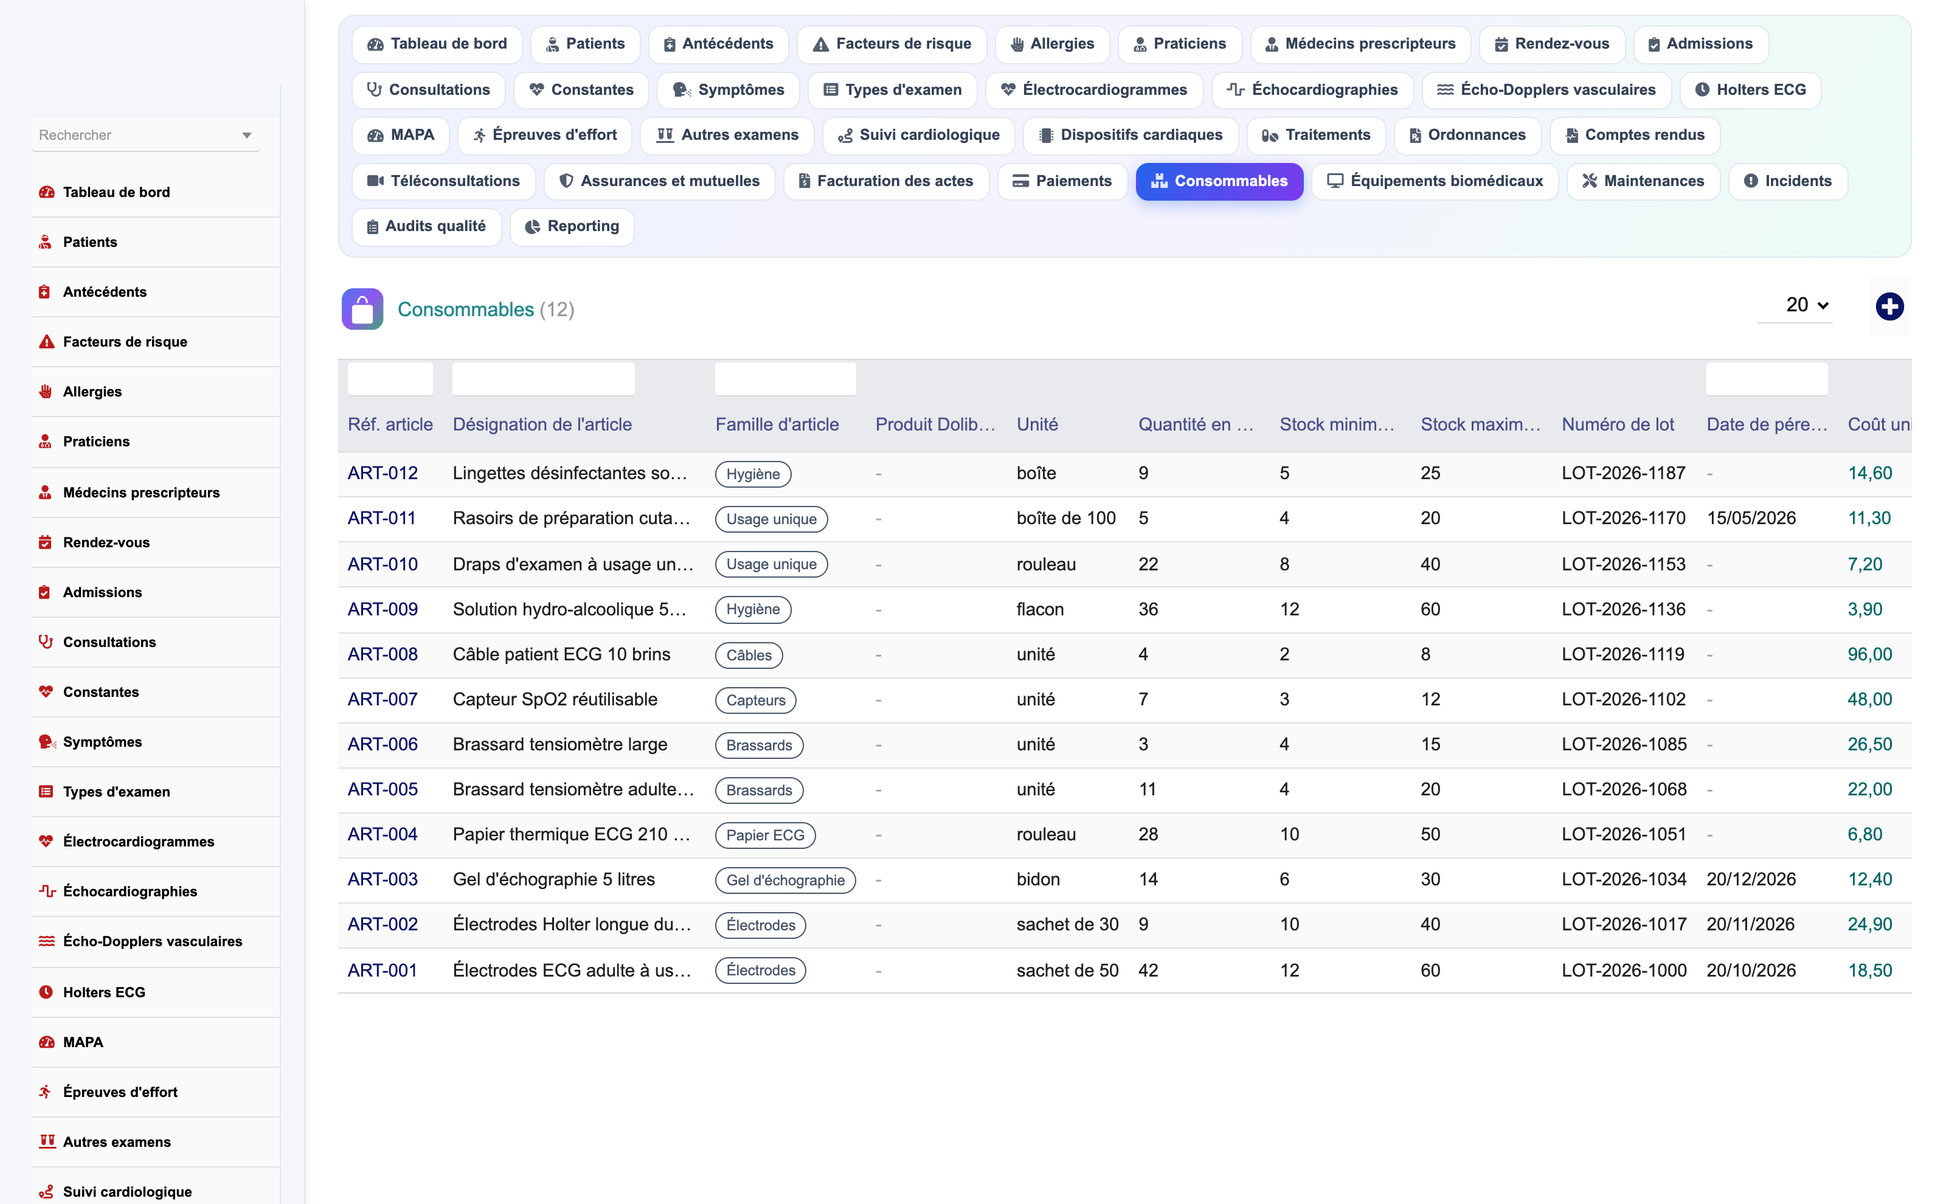Click the 'sachet de 30' unit cell
This screenshot has width=1946, height=1204.
pyautogui.click(x=1067, y=924)
